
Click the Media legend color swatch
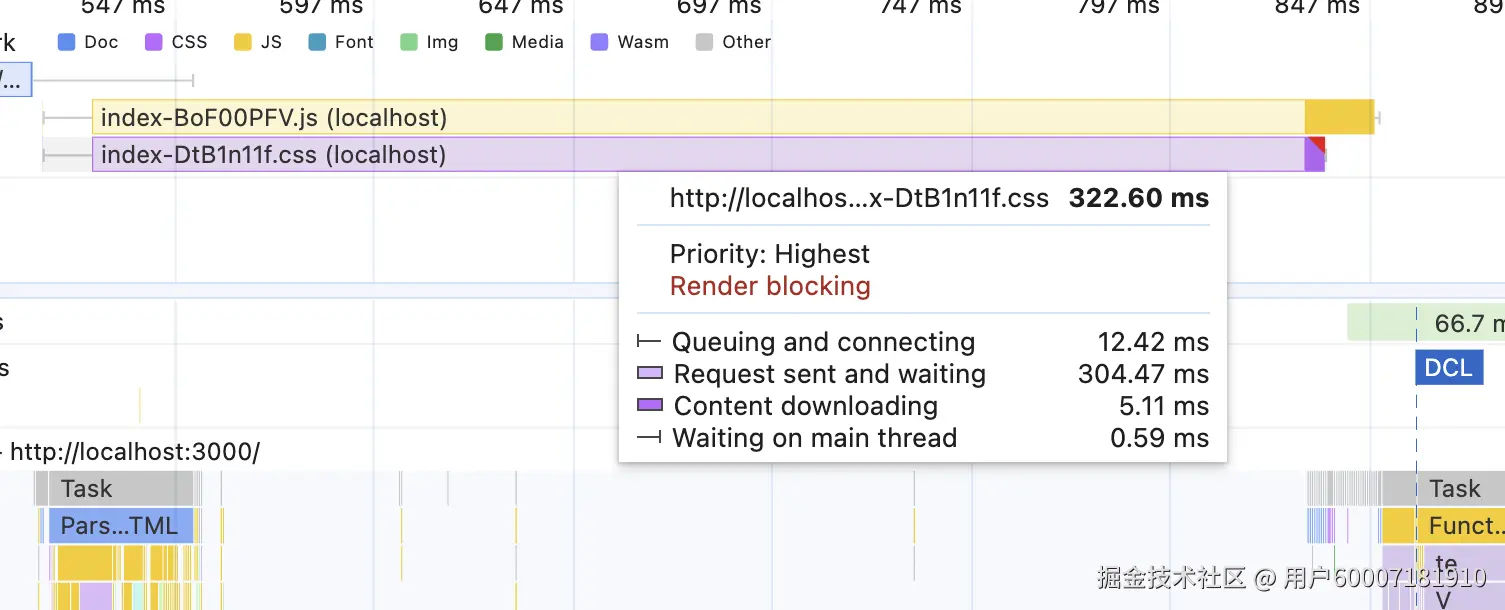tap(493, 42)
